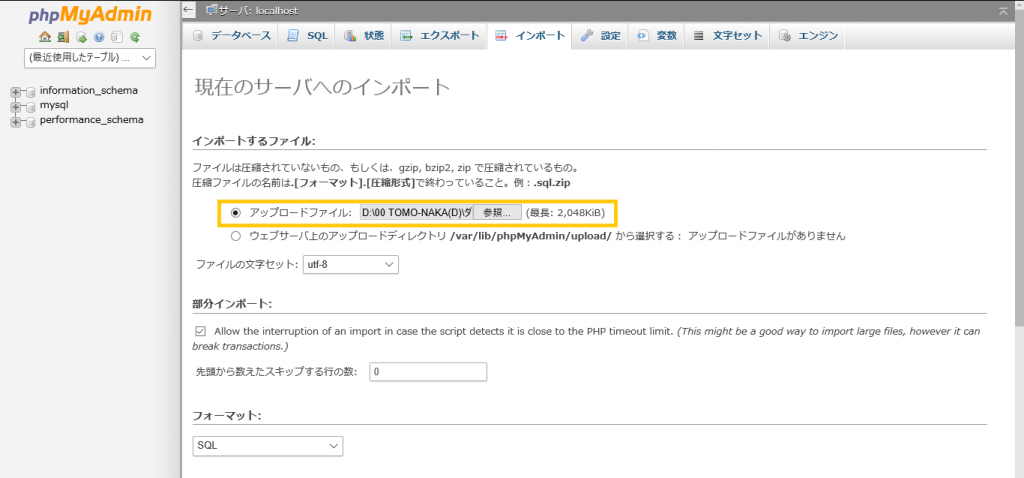Screen dimensions: 1024x478
Task: Click the performance_schema database icon
Action: [x=31, y=121]
